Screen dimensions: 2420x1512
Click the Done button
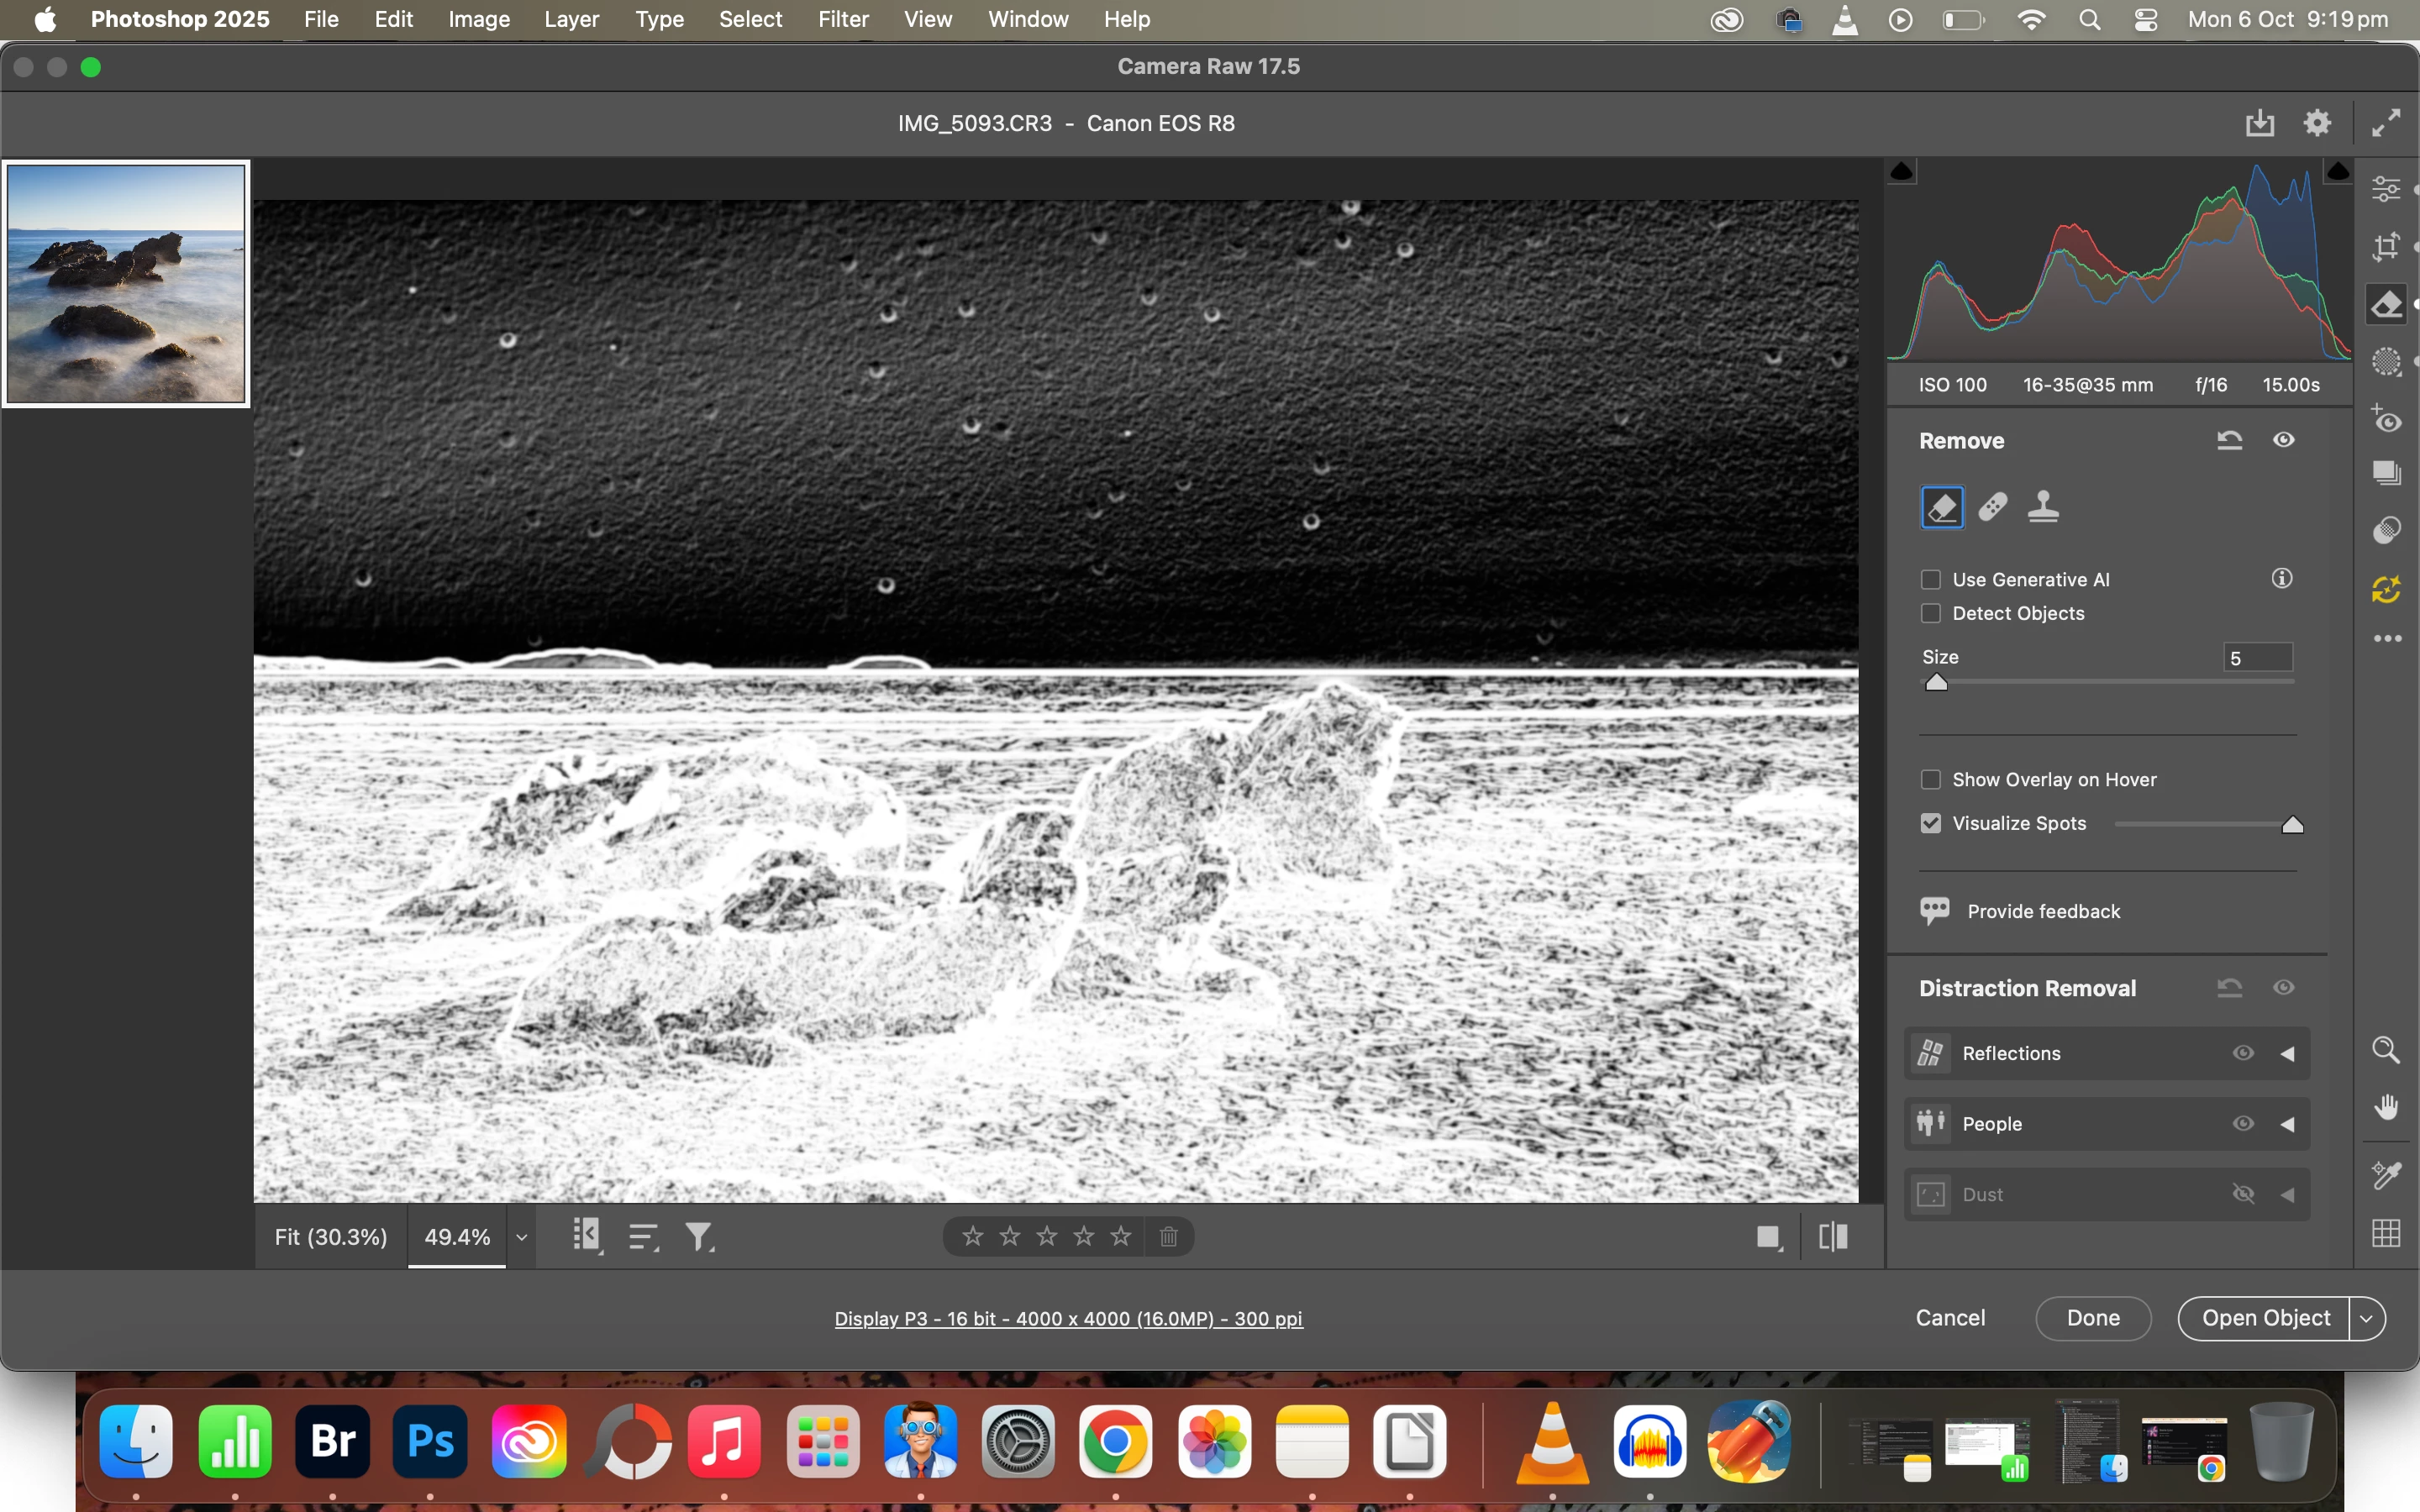[x=2092, y=1318]
